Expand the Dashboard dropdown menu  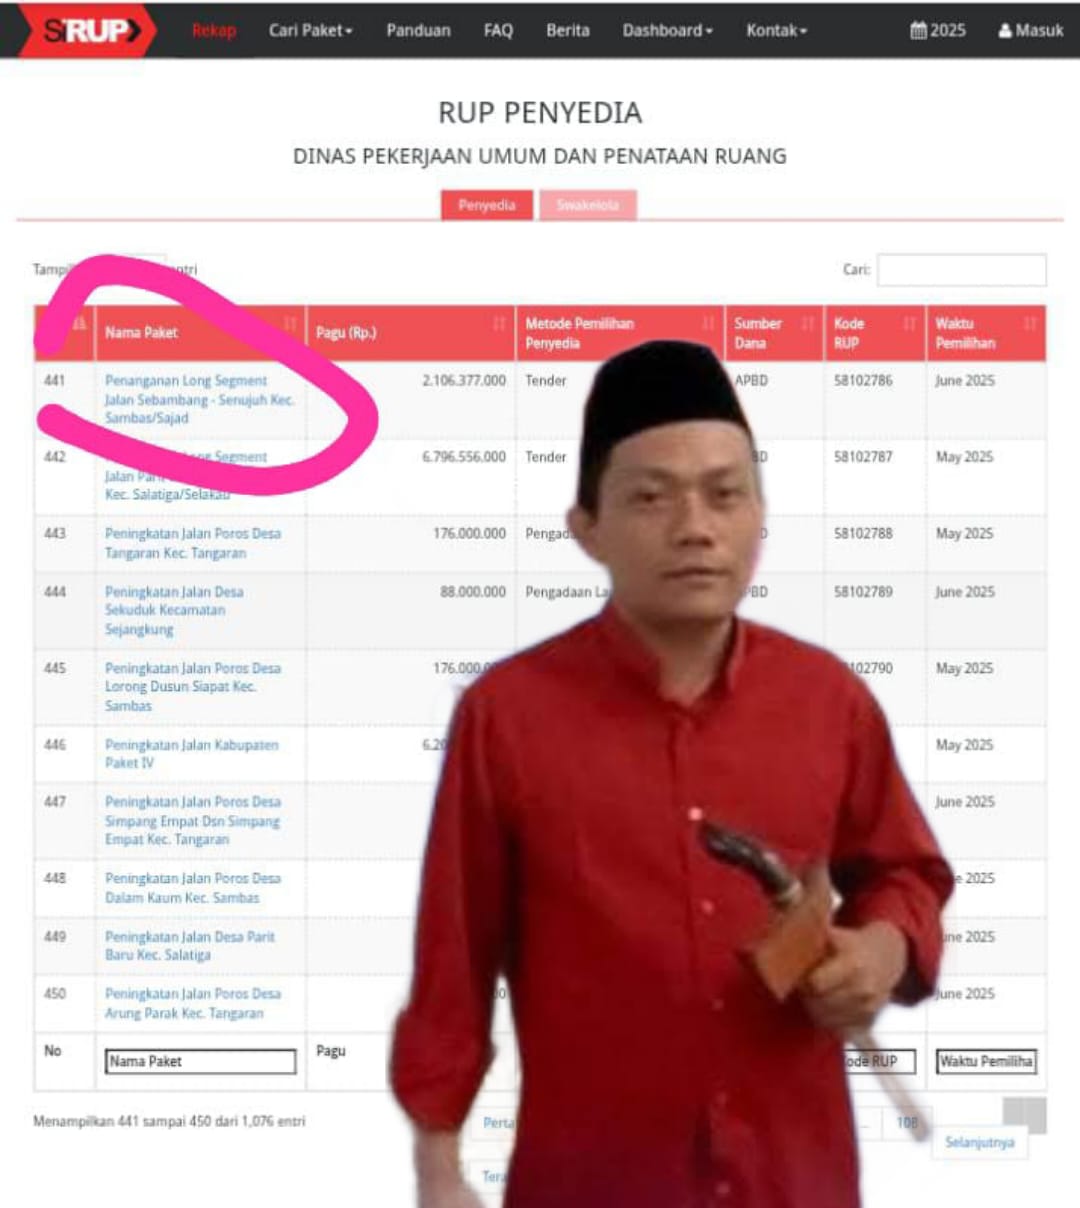(x=667, y=30)
